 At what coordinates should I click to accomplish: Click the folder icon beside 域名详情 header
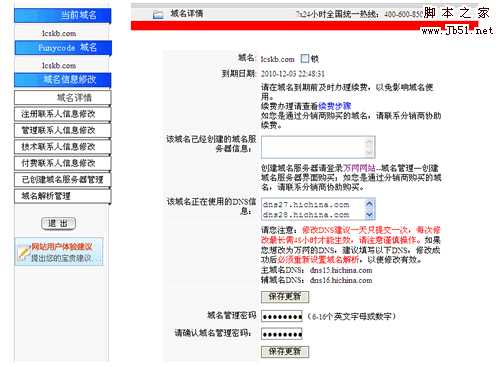click(x=158, y=14)
